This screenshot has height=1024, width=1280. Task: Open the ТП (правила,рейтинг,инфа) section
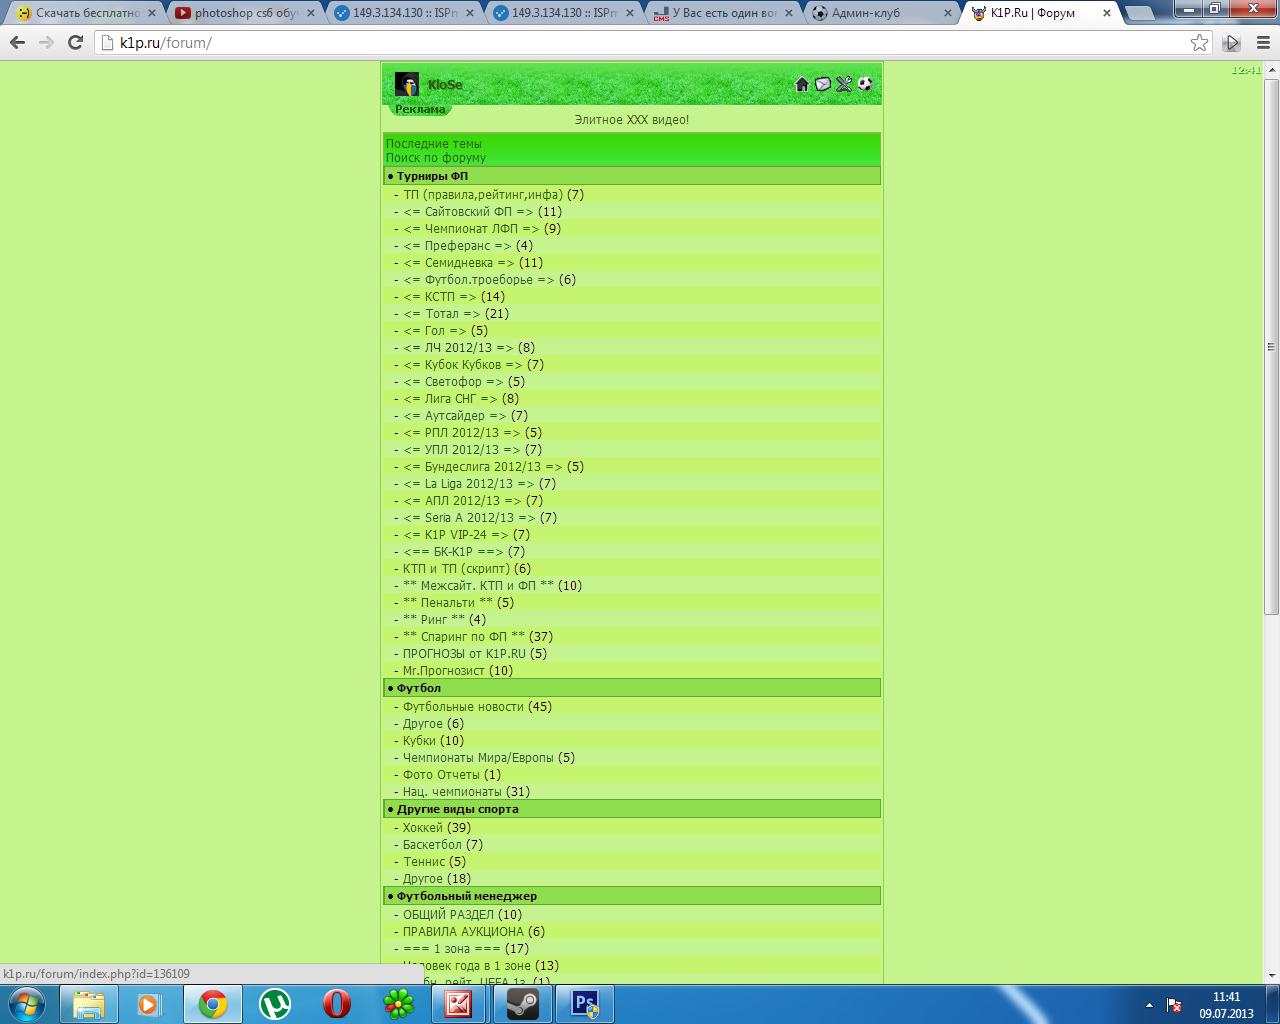coord(483,195)
